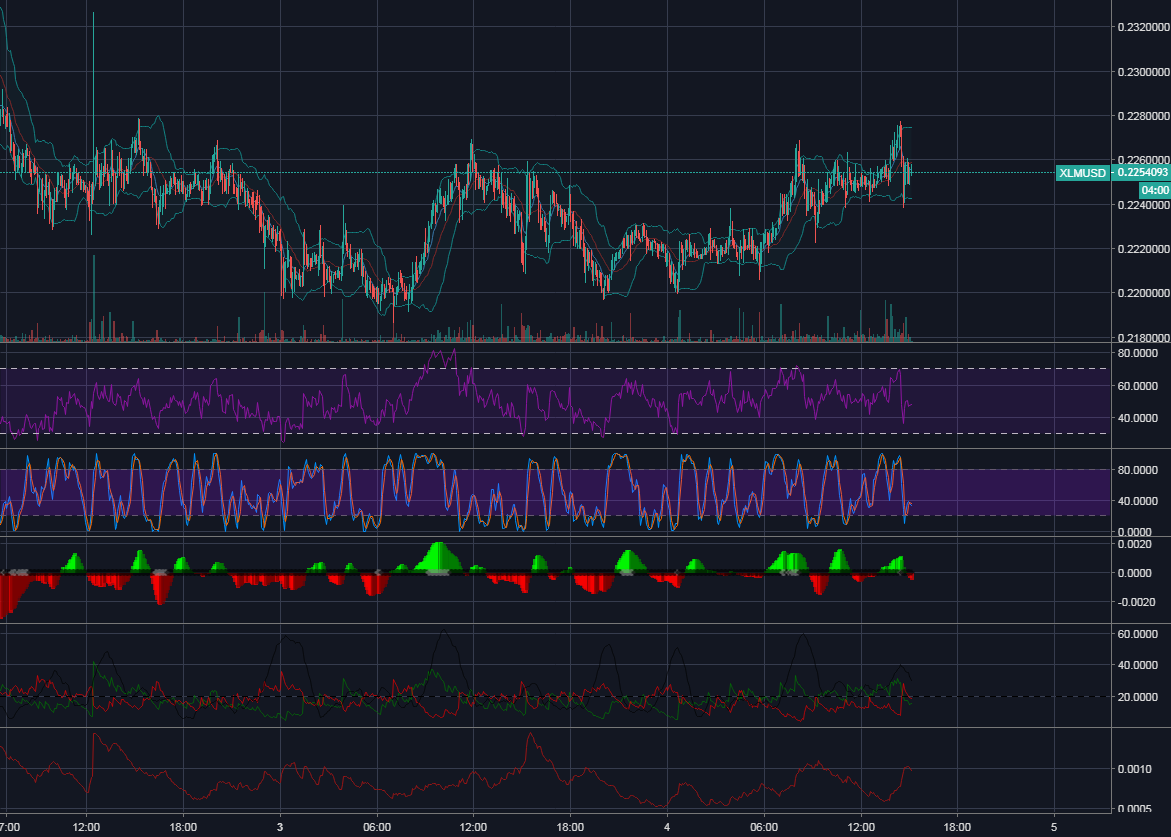1171x837 pixels.
Task: Click the 04:00 candle countdown label
Action: pos(1155,190)
